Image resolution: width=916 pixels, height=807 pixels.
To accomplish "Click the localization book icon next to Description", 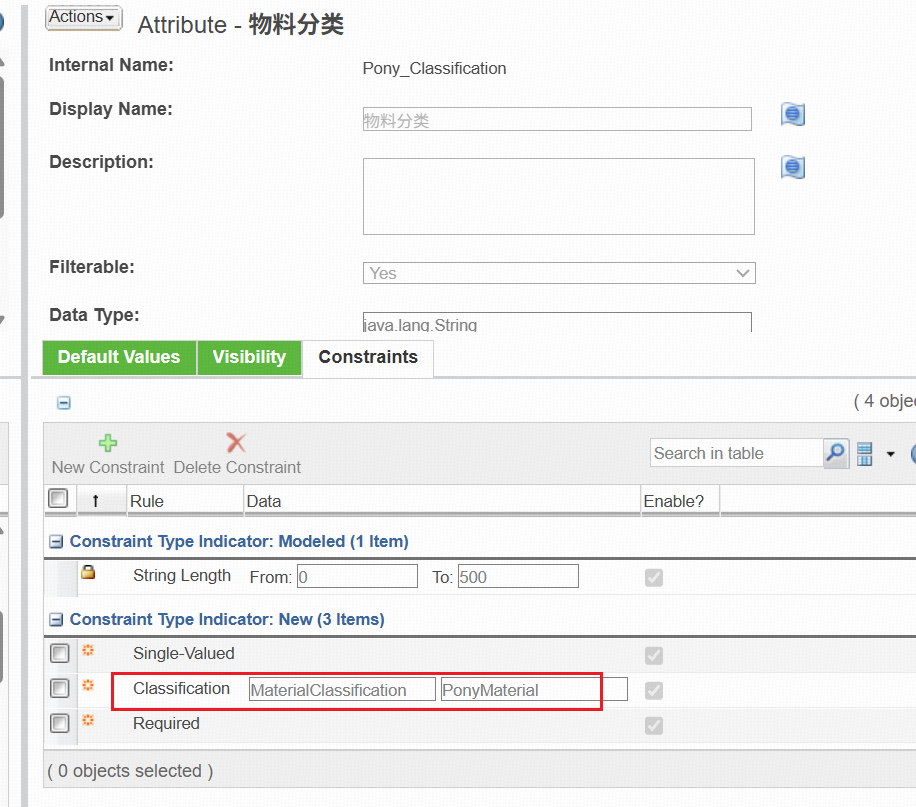I will tap(792, 167).
